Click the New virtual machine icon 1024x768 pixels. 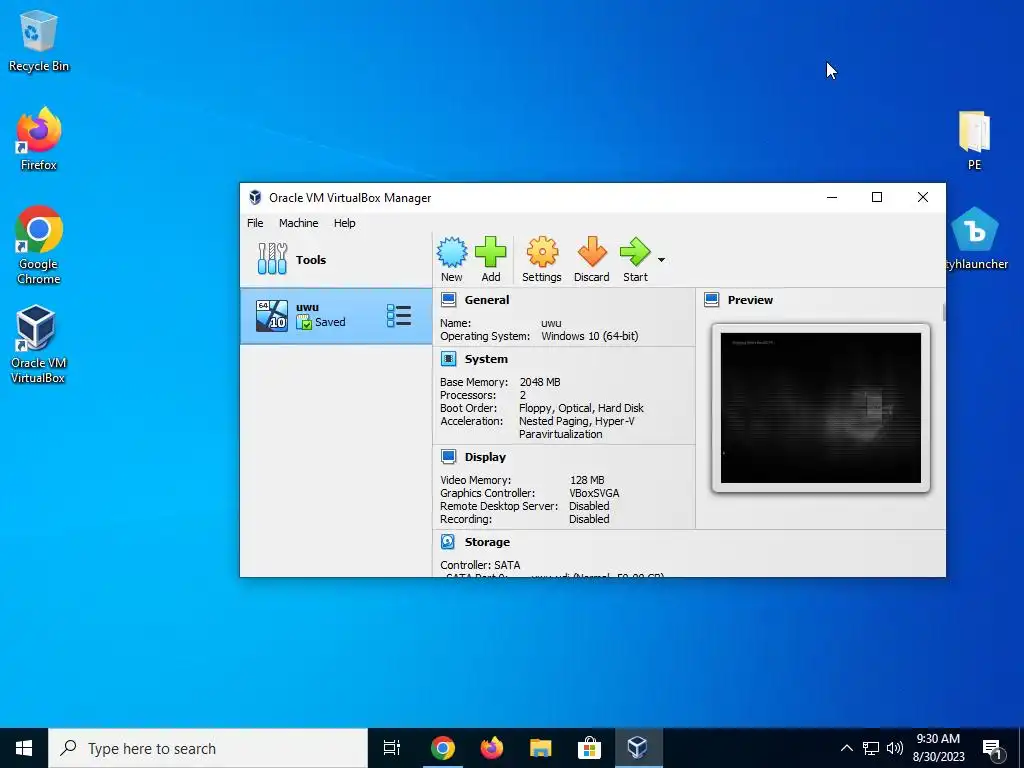click(451, 259)
